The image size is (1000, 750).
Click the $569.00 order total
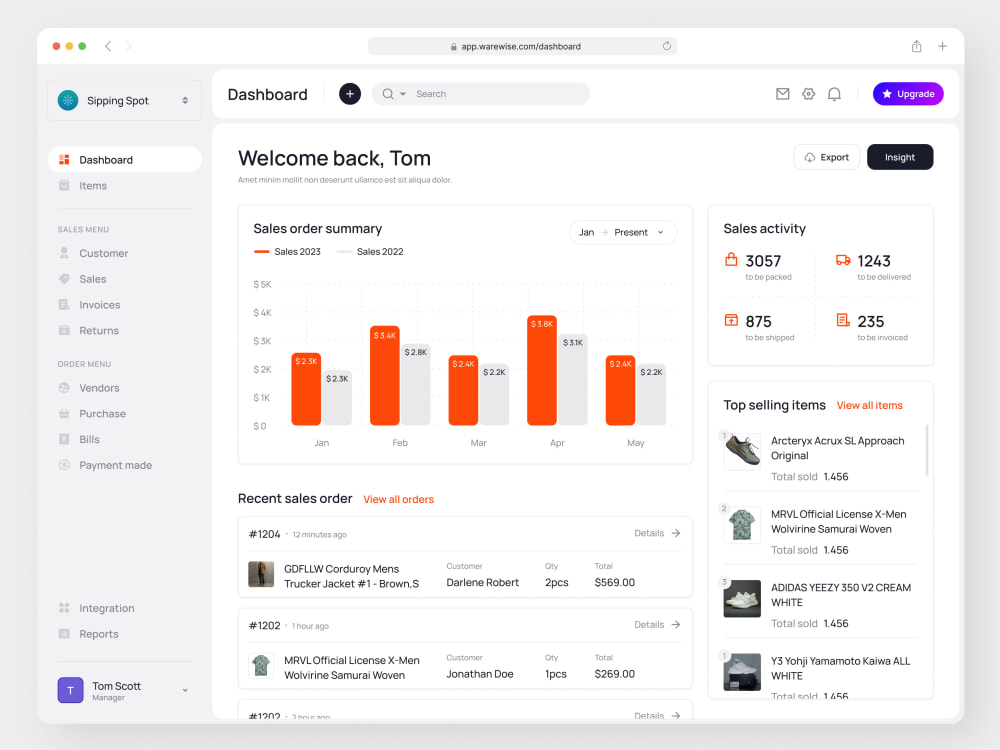614,582
